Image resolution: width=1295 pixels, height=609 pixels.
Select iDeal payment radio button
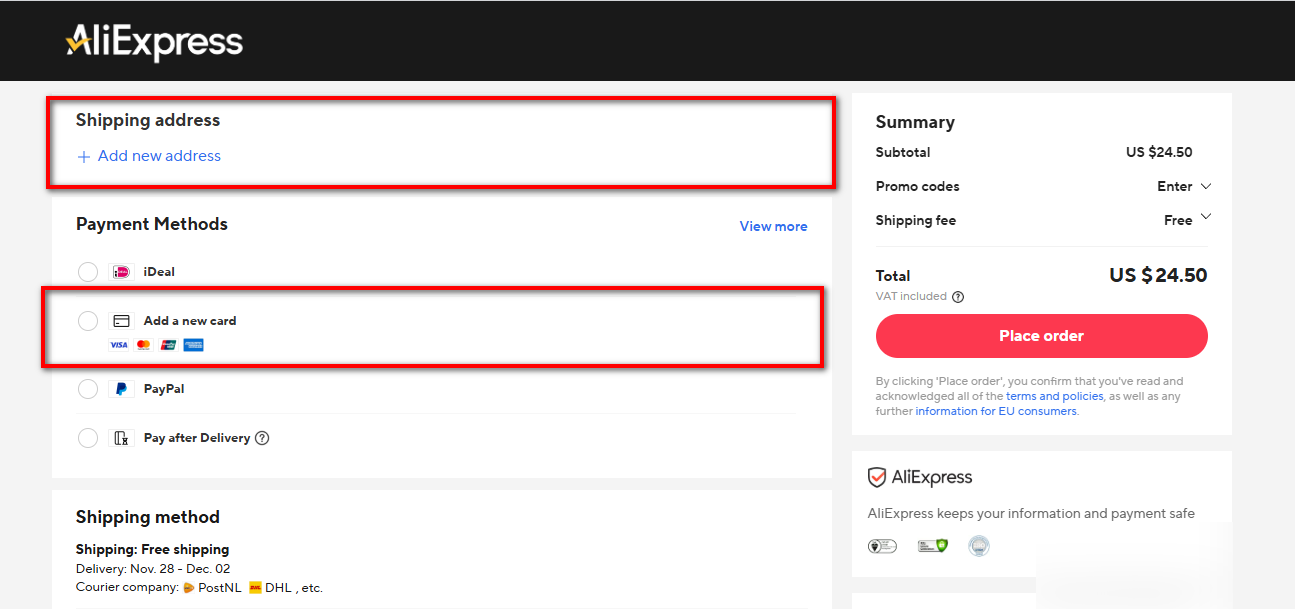(x=88, y=272)
